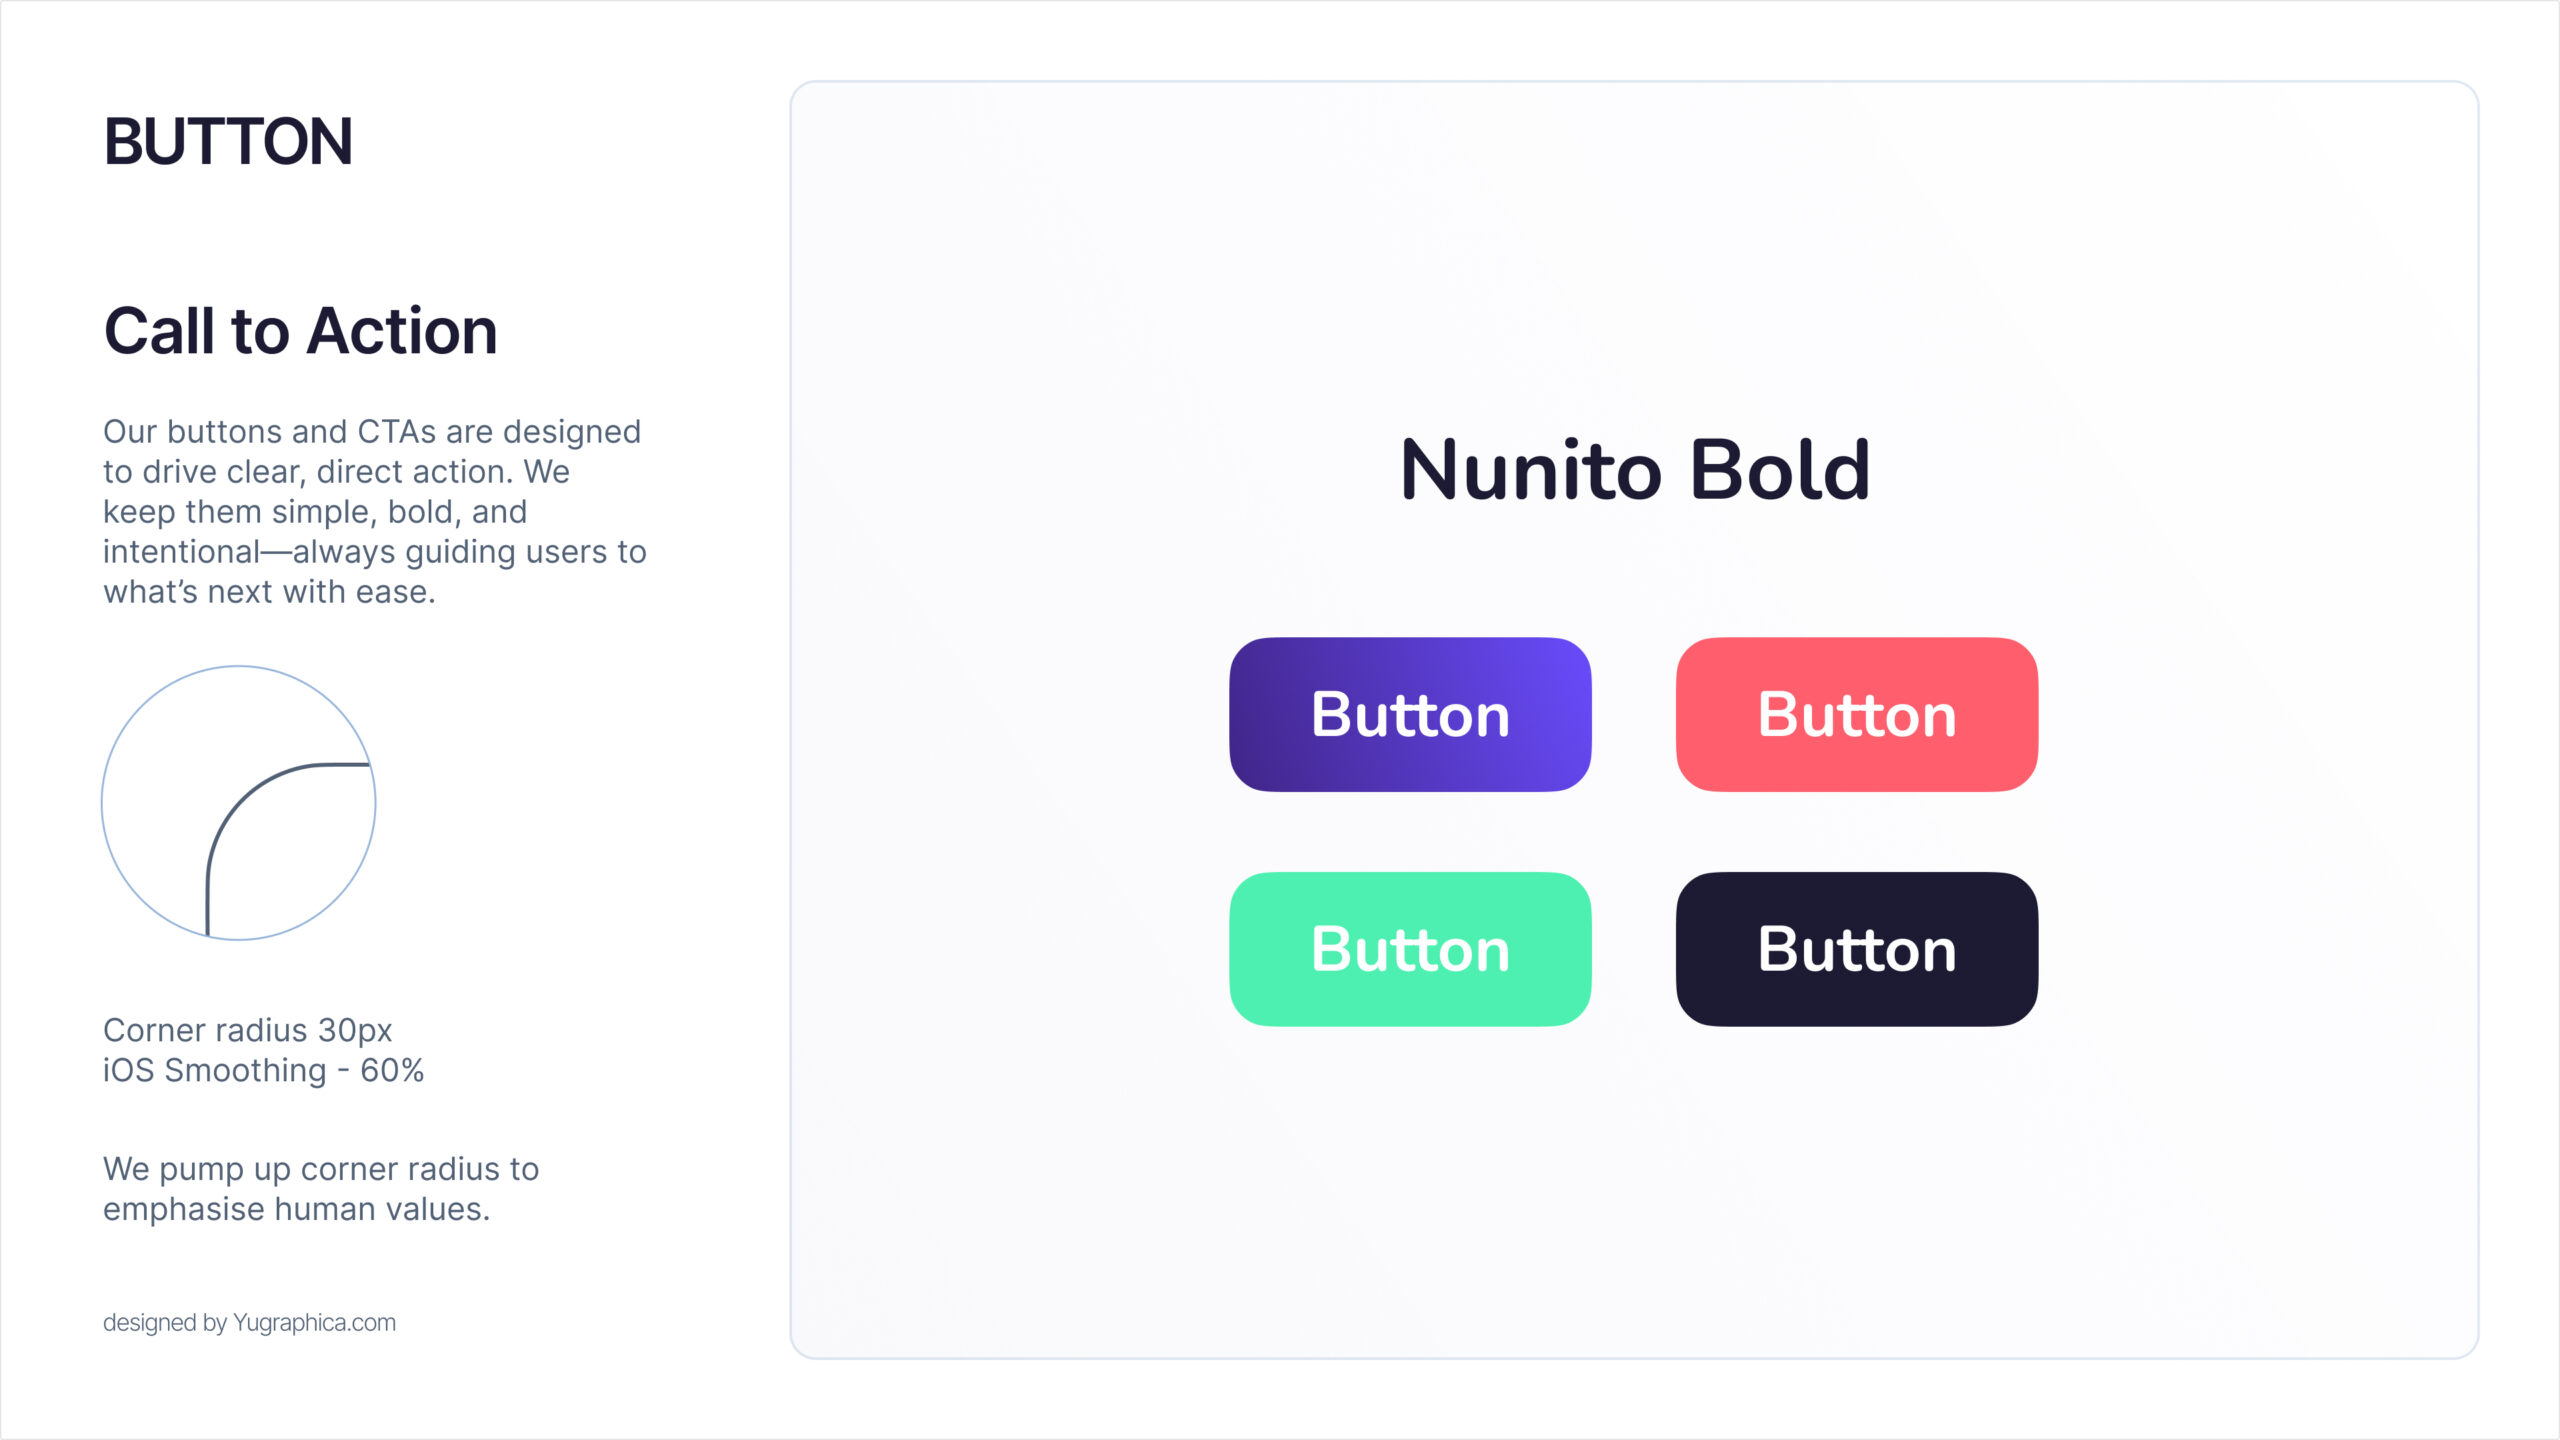Viewport: 2560px width, 1440px height.
Task: Select the paragraph about buttons and CTAs
Action: click(x=375, y=511)
